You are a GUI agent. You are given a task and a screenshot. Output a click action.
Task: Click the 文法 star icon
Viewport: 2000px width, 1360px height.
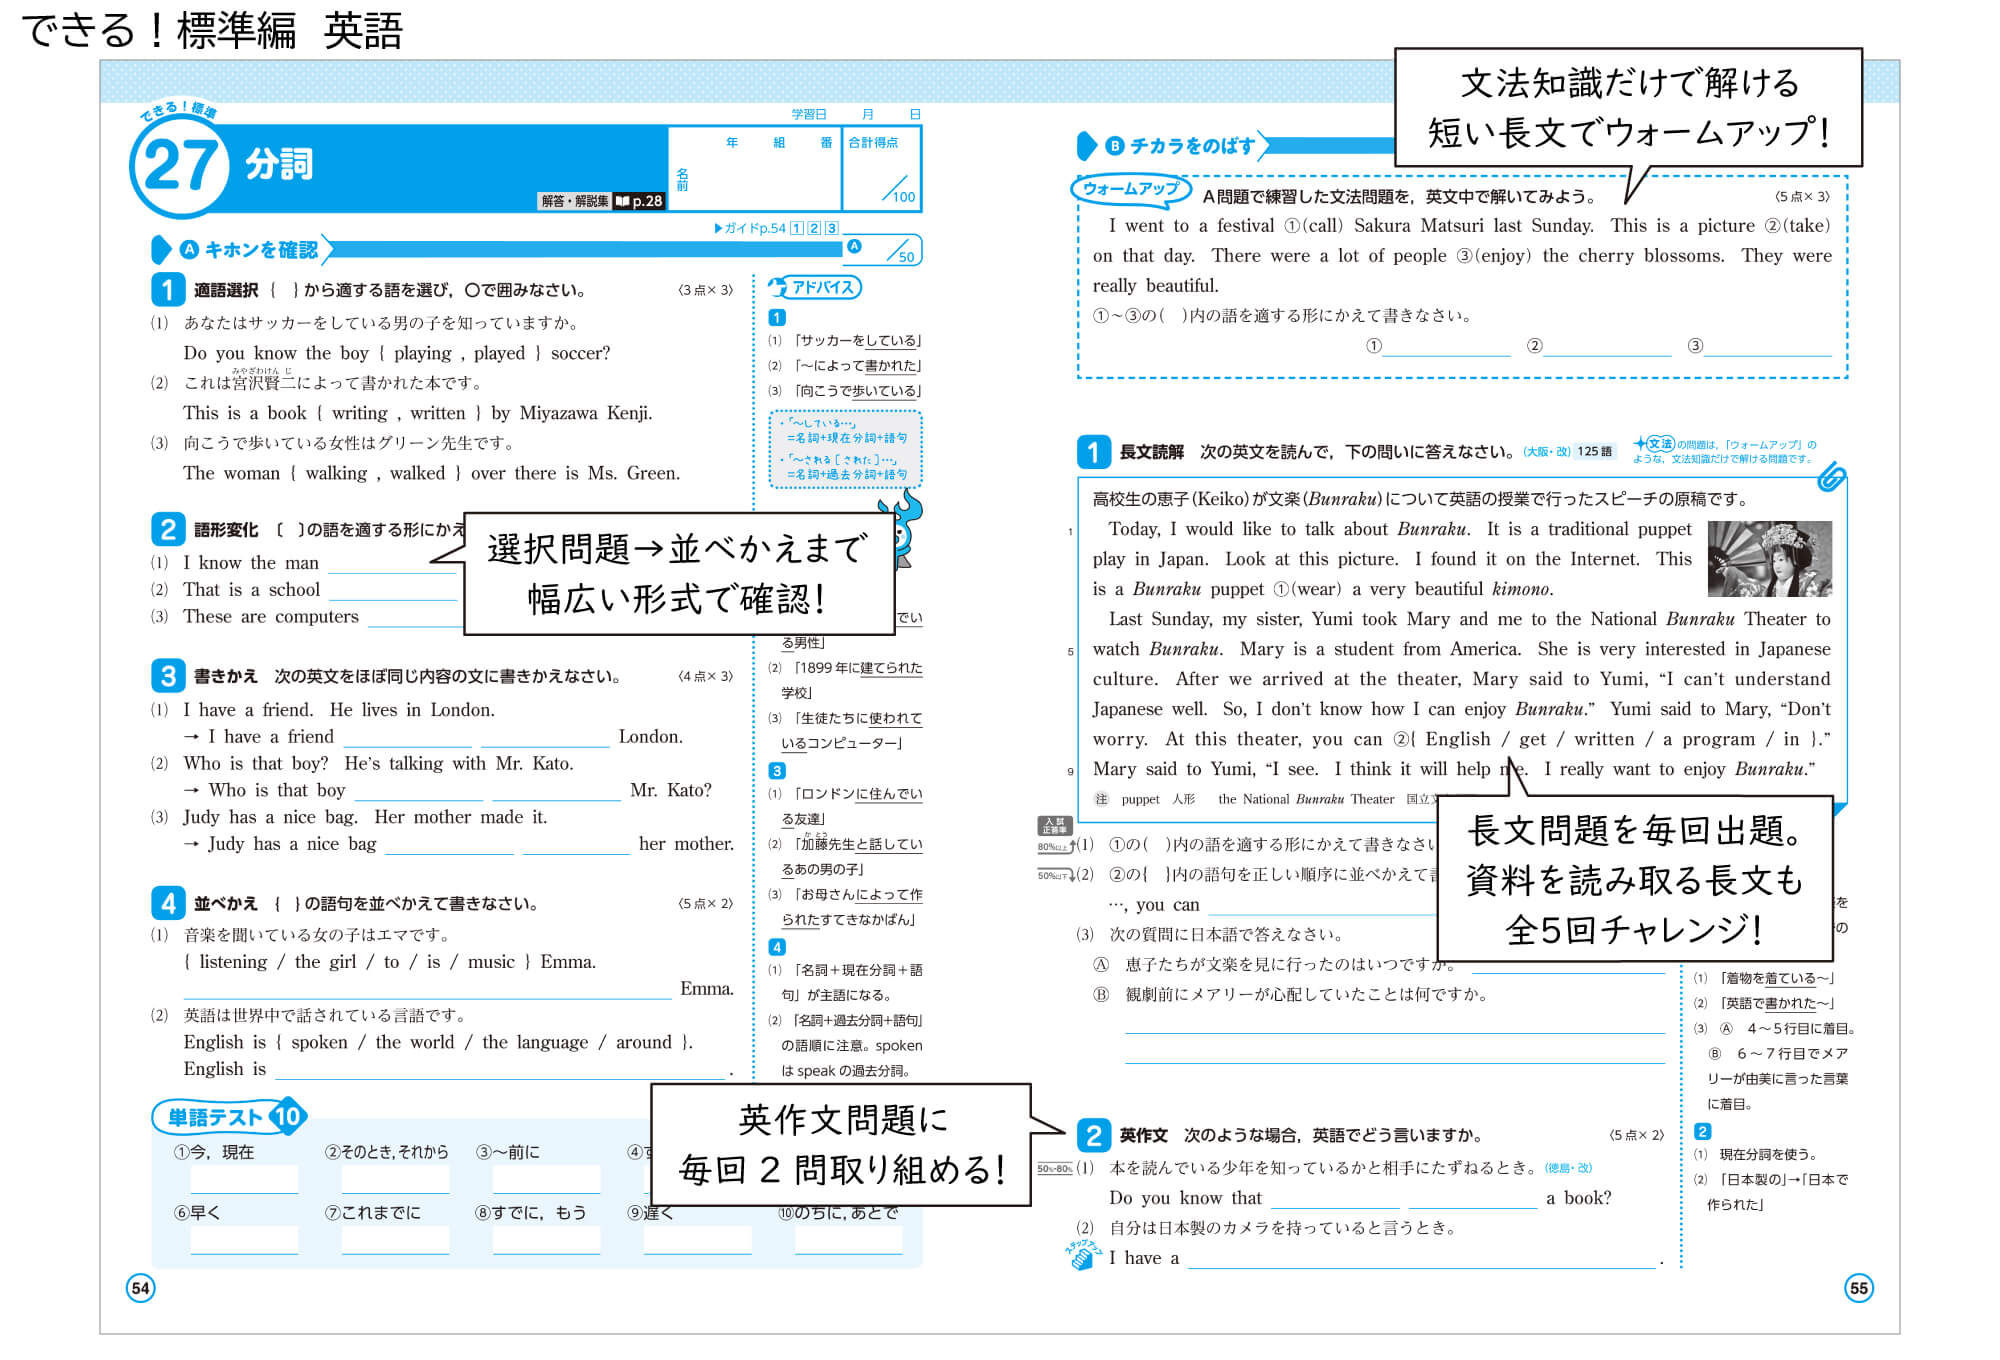(1654, 444)
